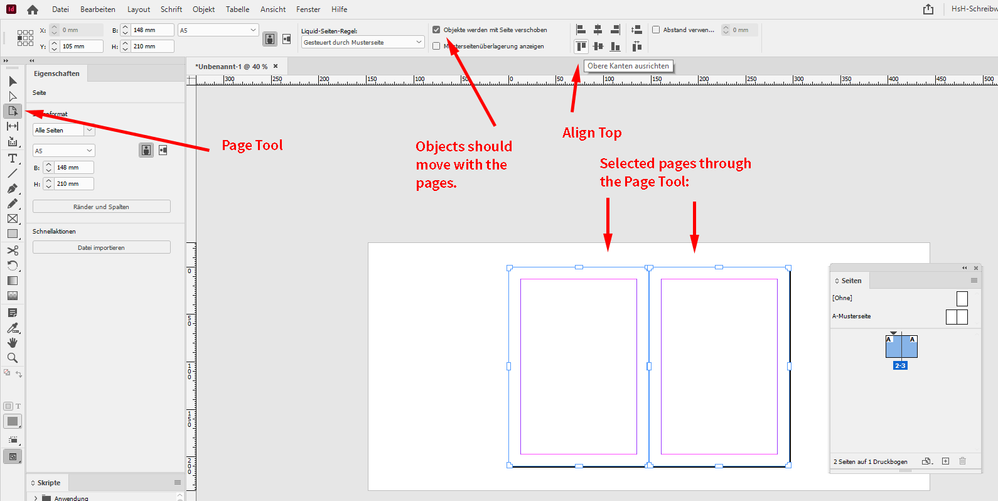Image resolution: width=998 pixels, height=501 pixels.
Task: Select the Type tool
Action: (x=12, y=158)
